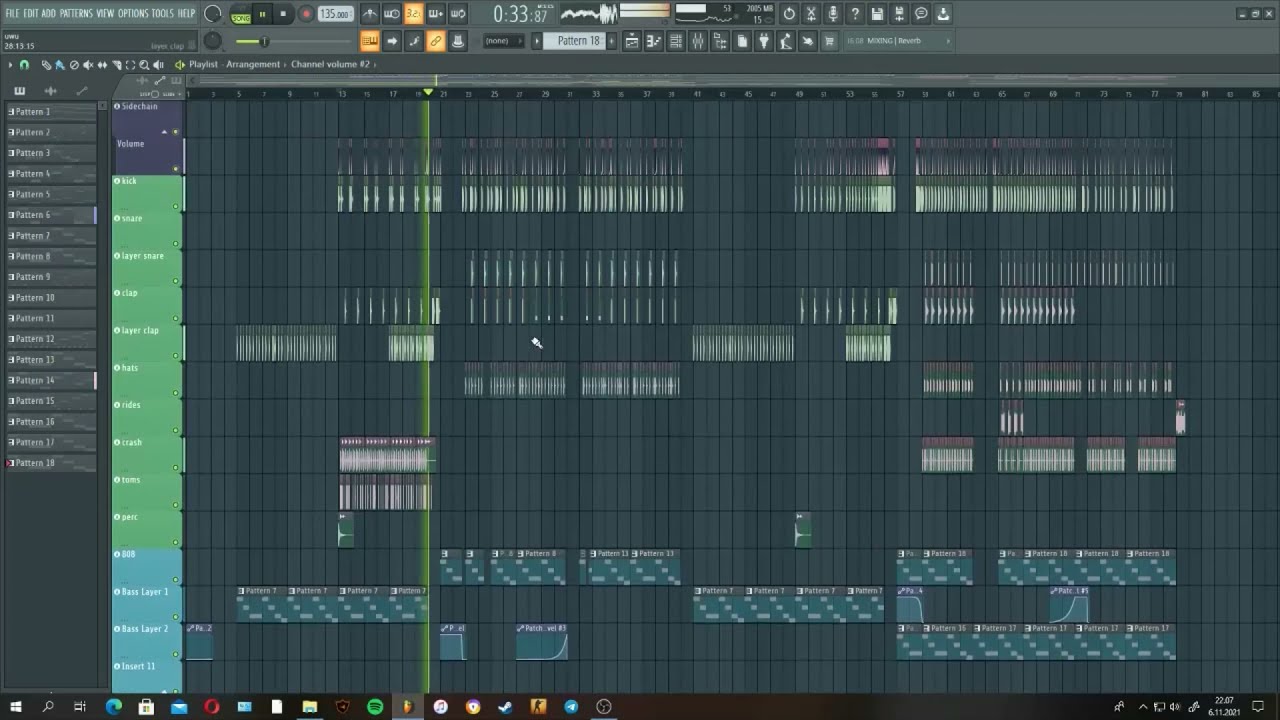Select the draw pencil tool

46,65
